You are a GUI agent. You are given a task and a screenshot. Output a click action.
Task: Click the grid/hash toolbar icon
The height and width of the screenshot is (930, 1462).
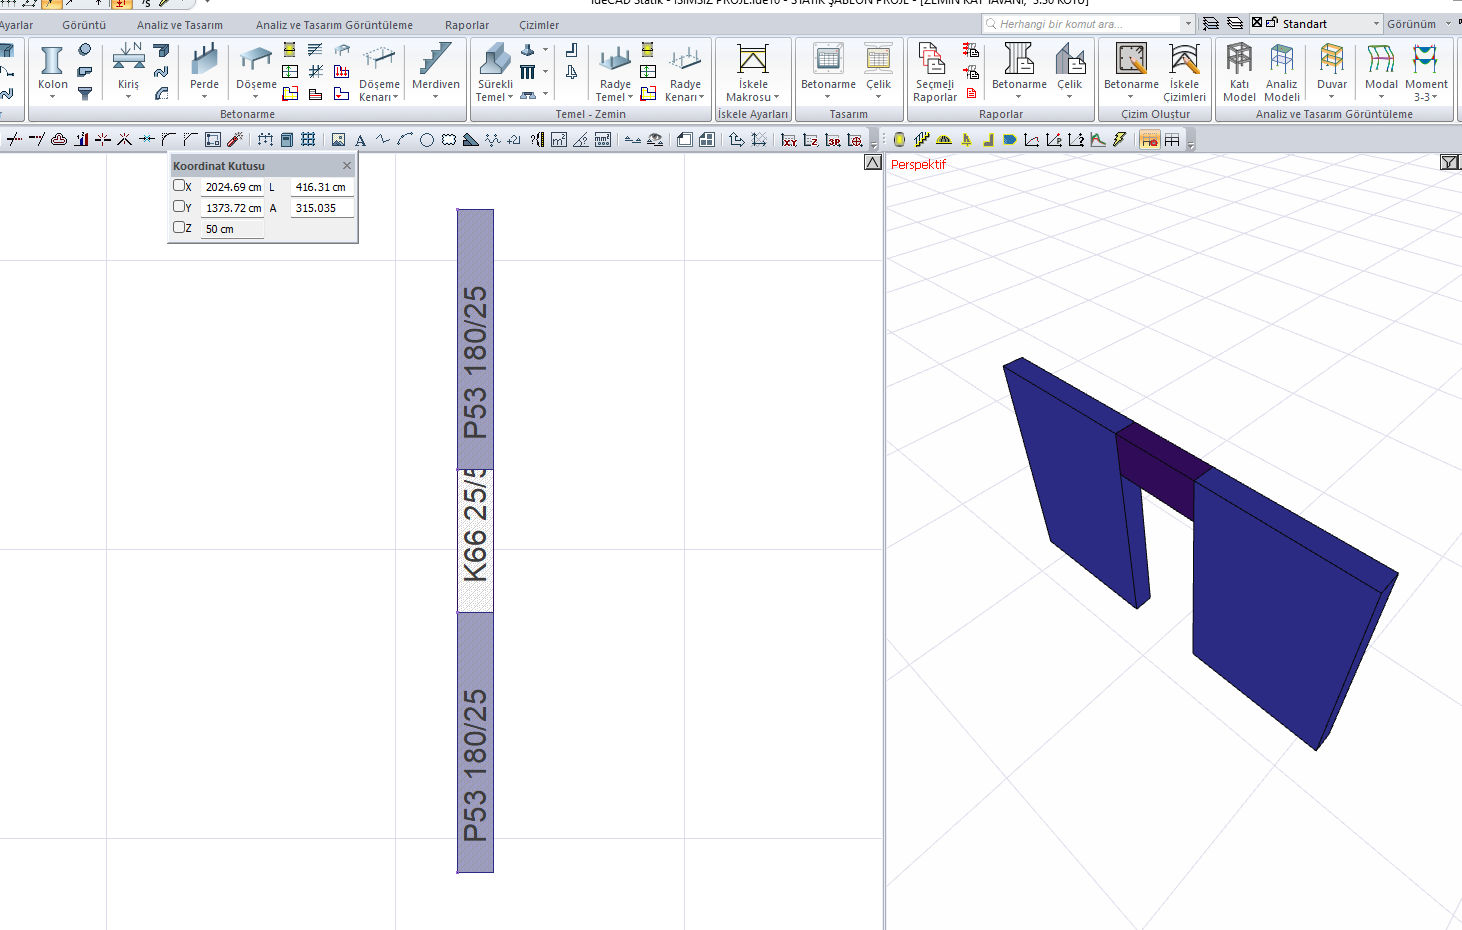click(308, 140)
